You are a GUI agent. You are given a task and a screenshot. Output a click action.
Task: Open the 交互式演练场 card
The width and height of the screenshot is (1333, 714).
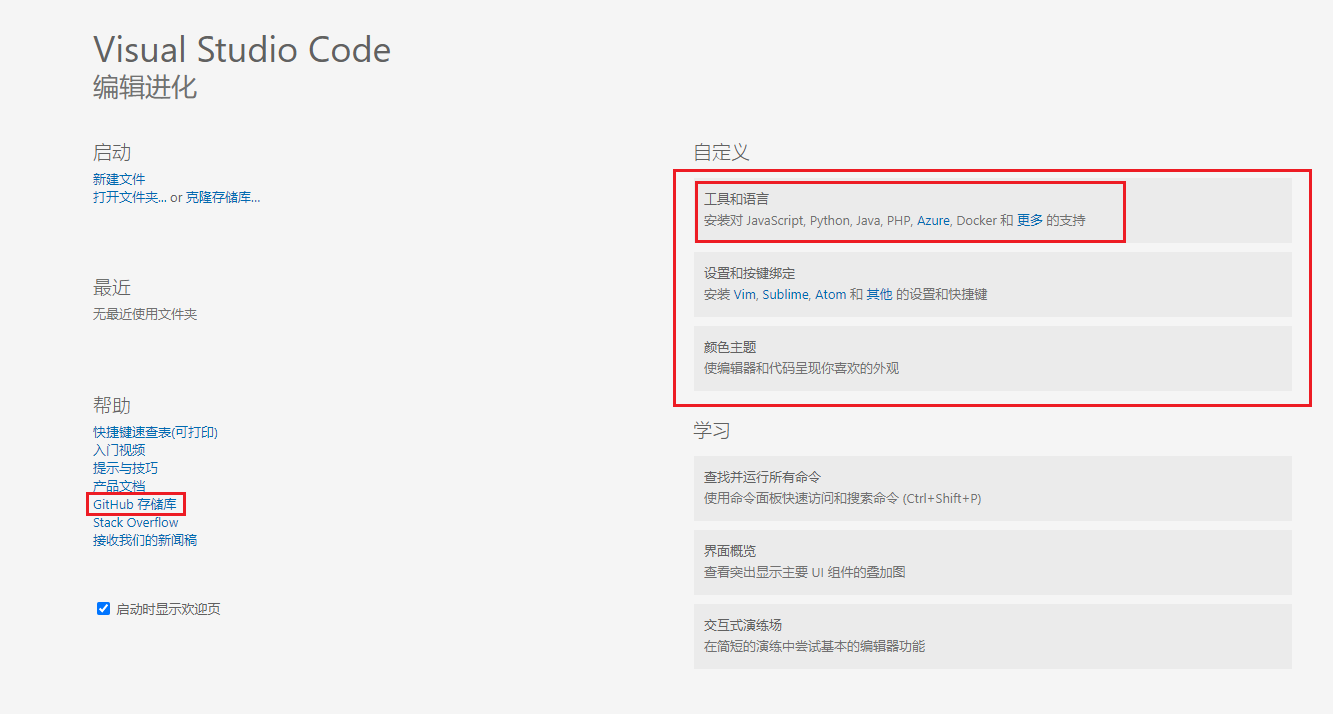point(993,636)
